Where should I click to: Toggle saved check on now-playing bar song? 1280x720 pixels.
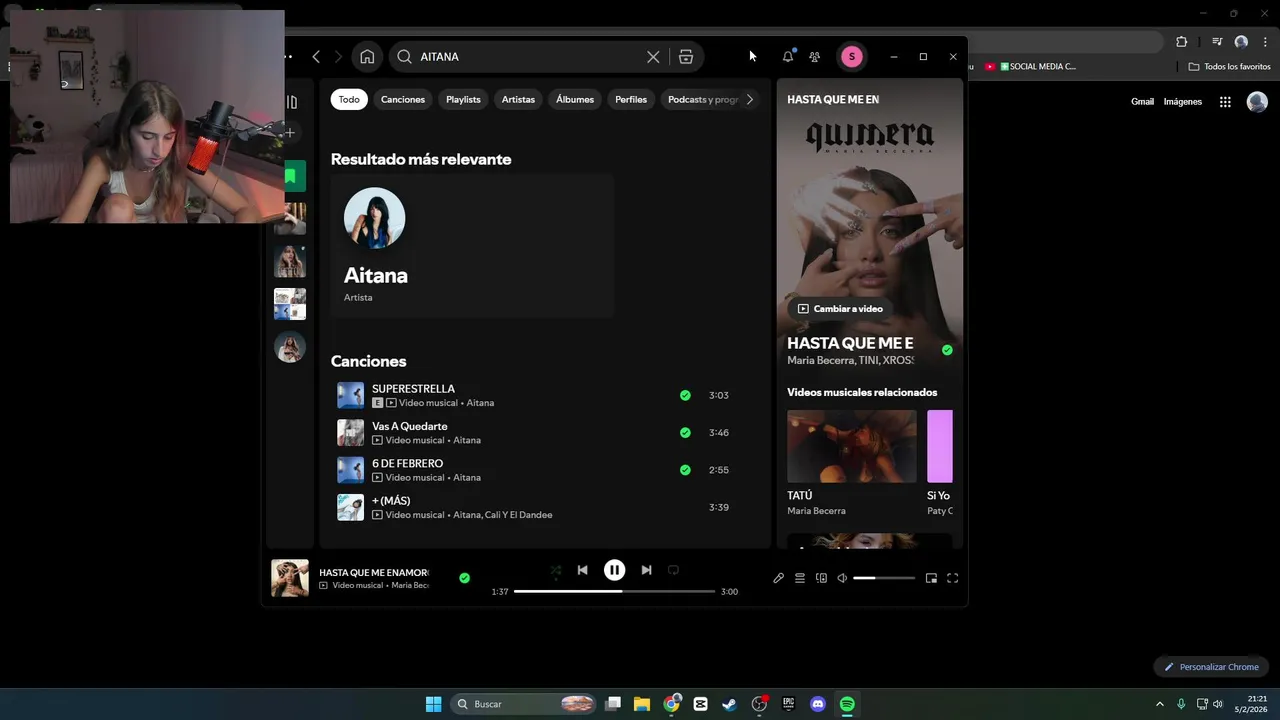464,578
